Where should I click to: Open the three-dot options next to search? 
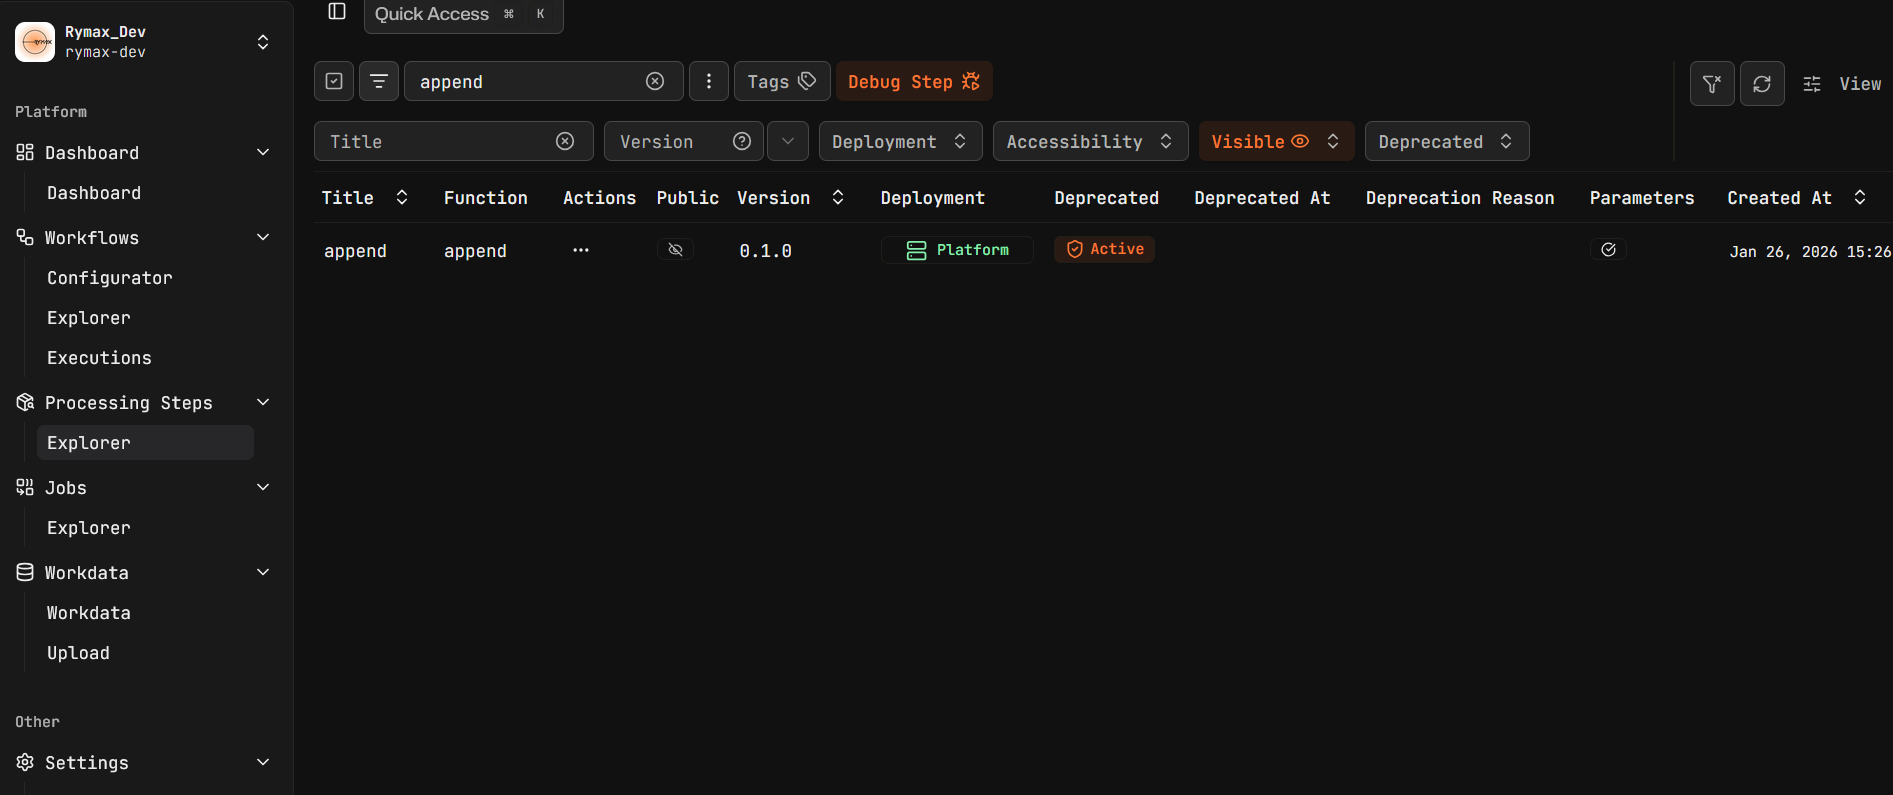pyautogui.click(x=709, y=81)
